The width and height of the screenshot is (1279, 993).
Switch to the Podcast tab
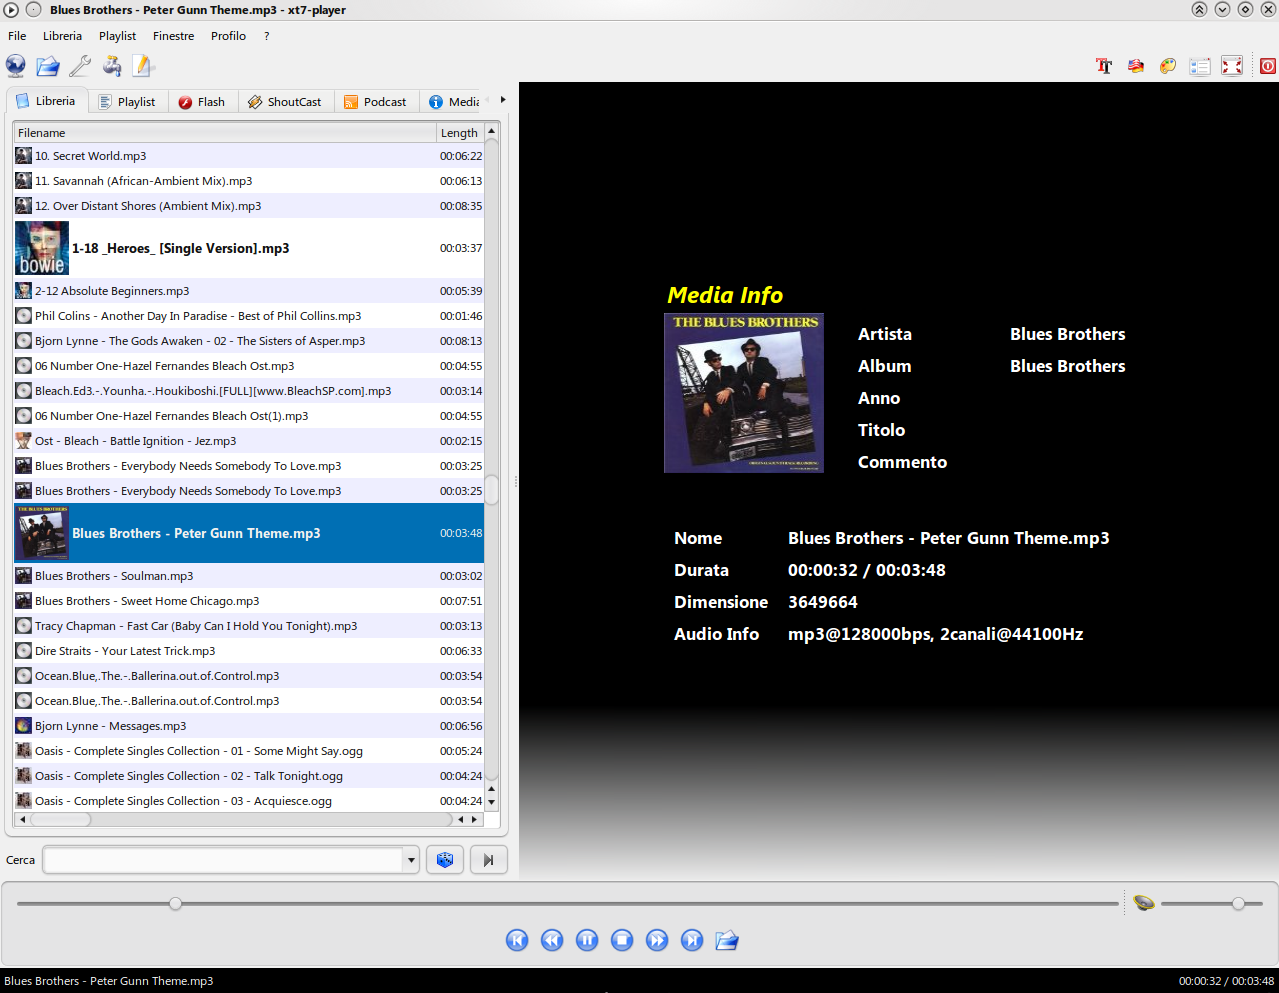376,102
